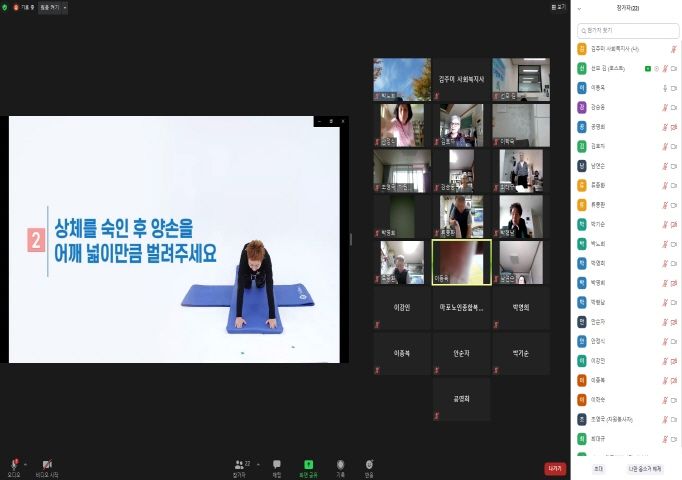Toggle muted mic on 김주미 사회복지사 row
Viewport: 682px width, 480px height.
(673, 49)
